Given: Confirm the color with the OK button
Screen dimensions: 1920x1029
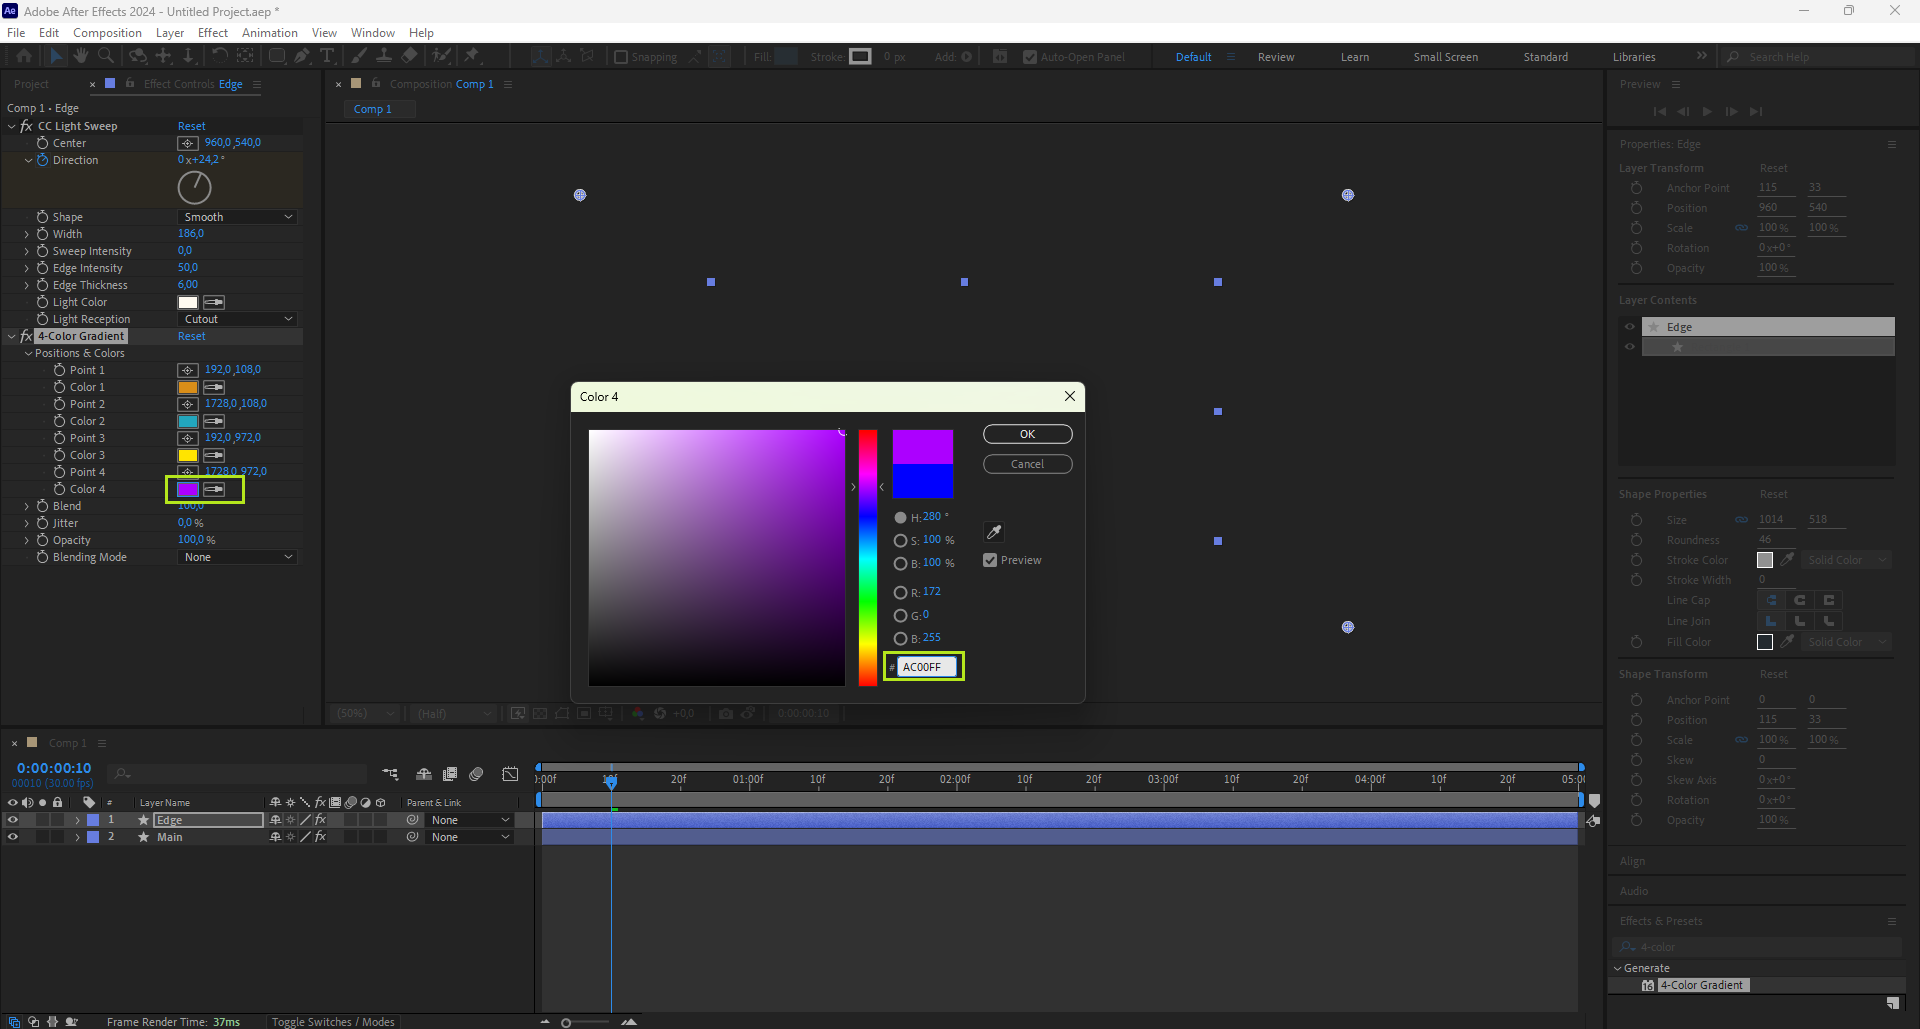Looking at the screenshot, I should tap(1027, 434).
